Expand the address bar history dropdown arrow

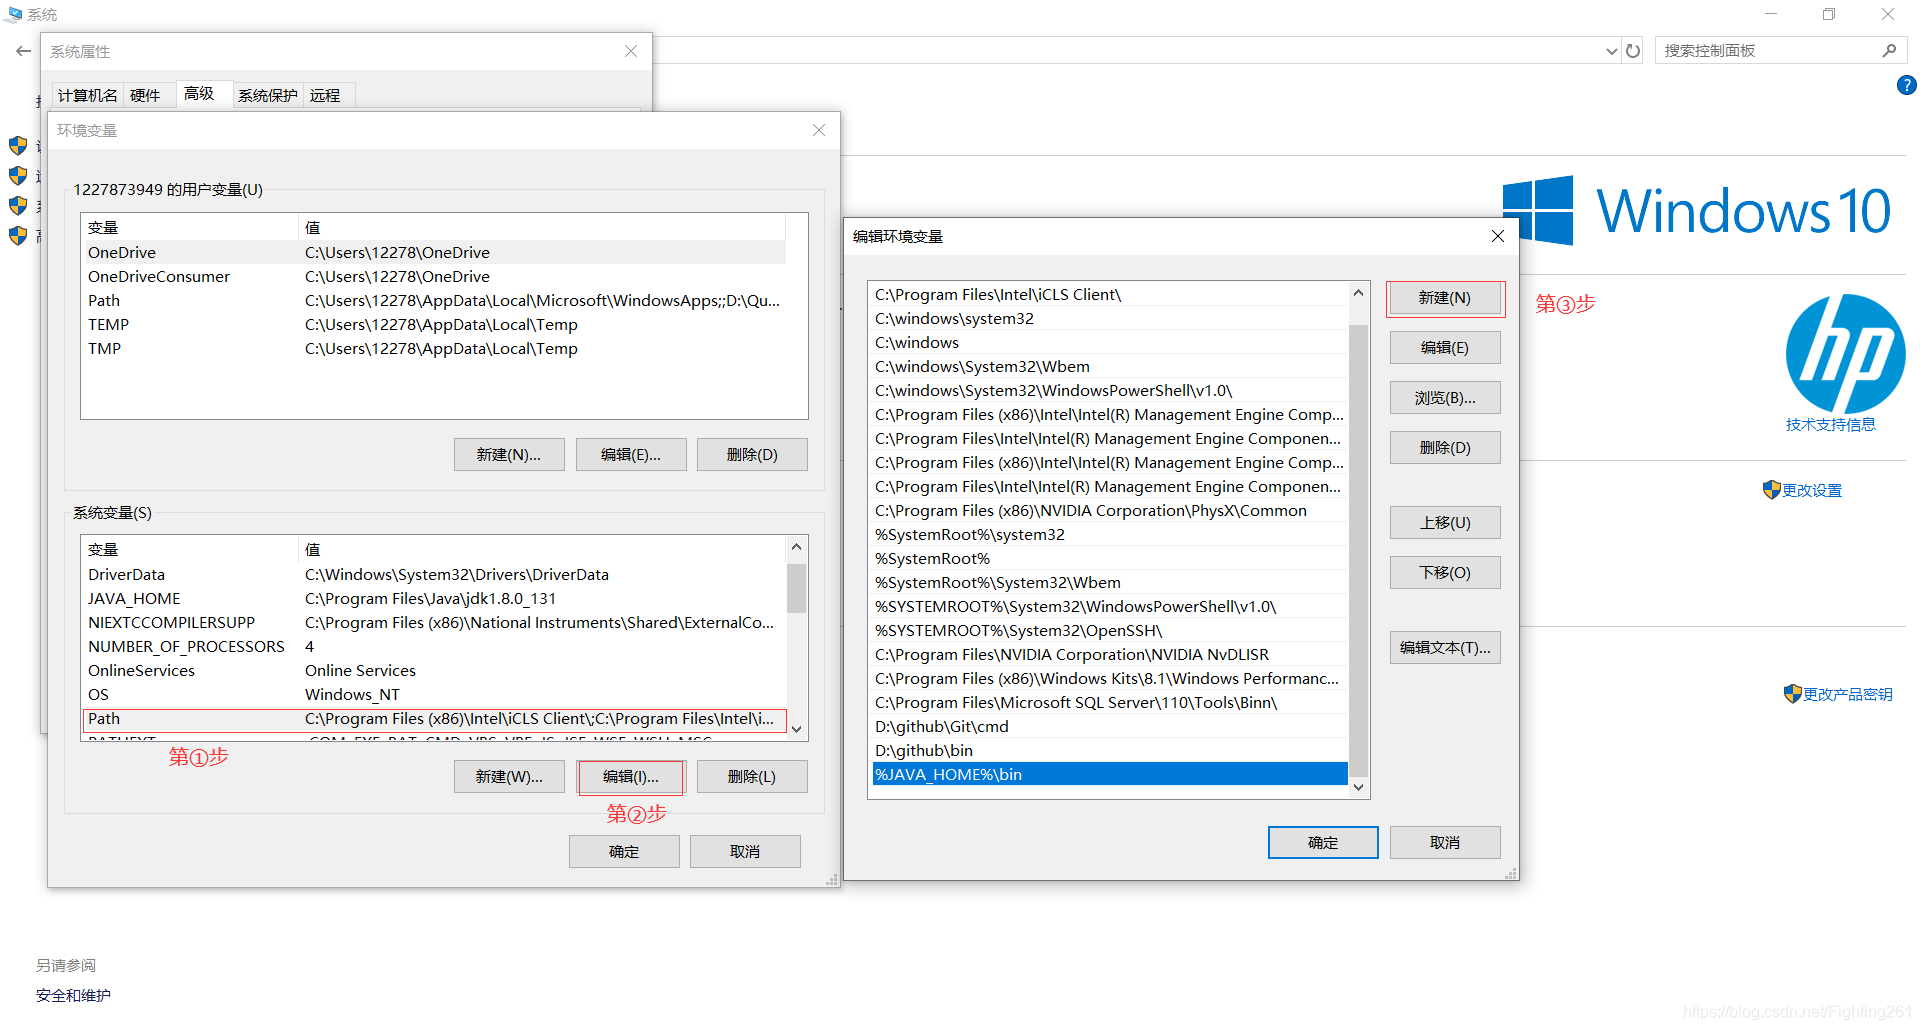1611,51
